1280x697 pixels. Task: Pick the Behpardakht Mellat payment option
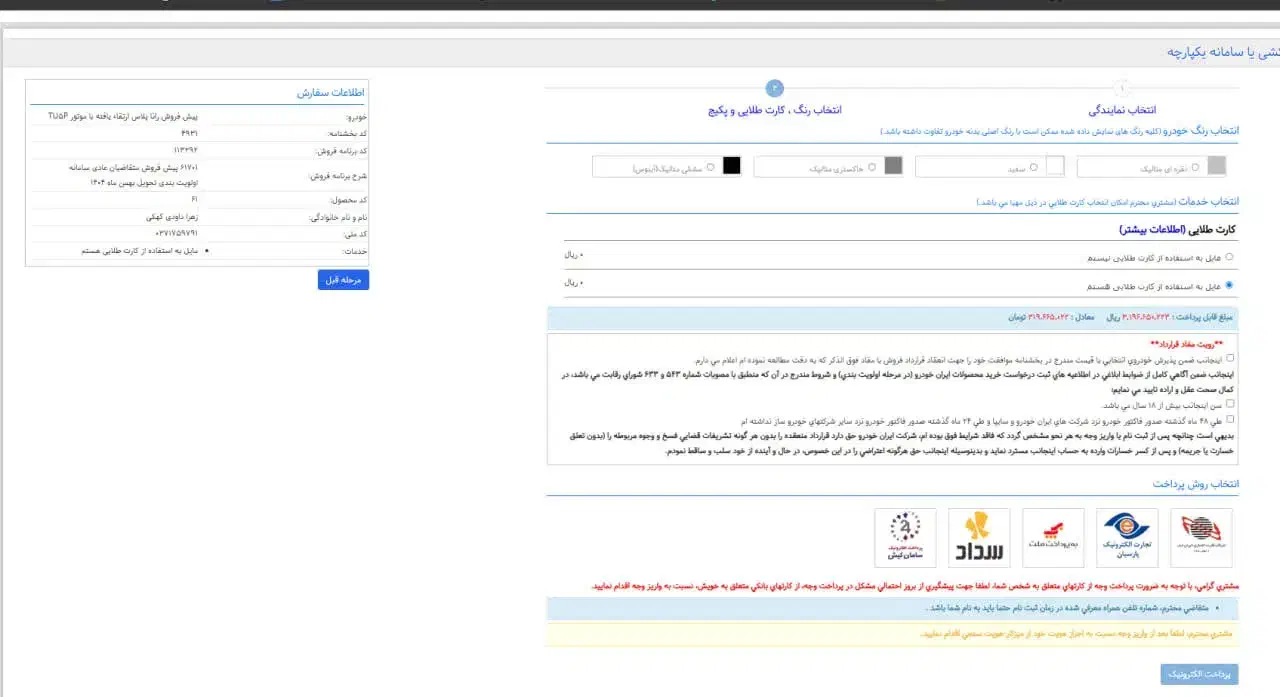coord(1053,537)
